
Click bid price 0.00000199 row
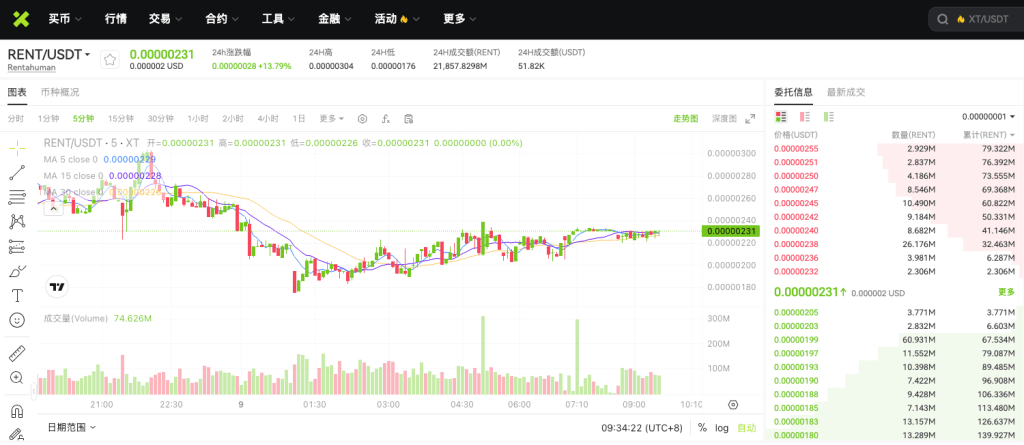(895, 340)
